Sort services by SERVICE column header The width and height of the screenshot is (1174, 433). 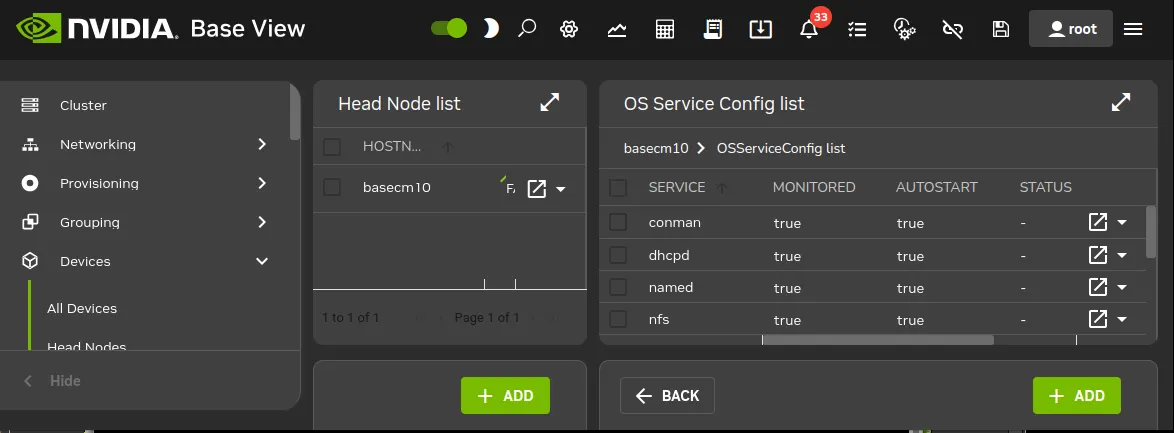tap(677, 187)
